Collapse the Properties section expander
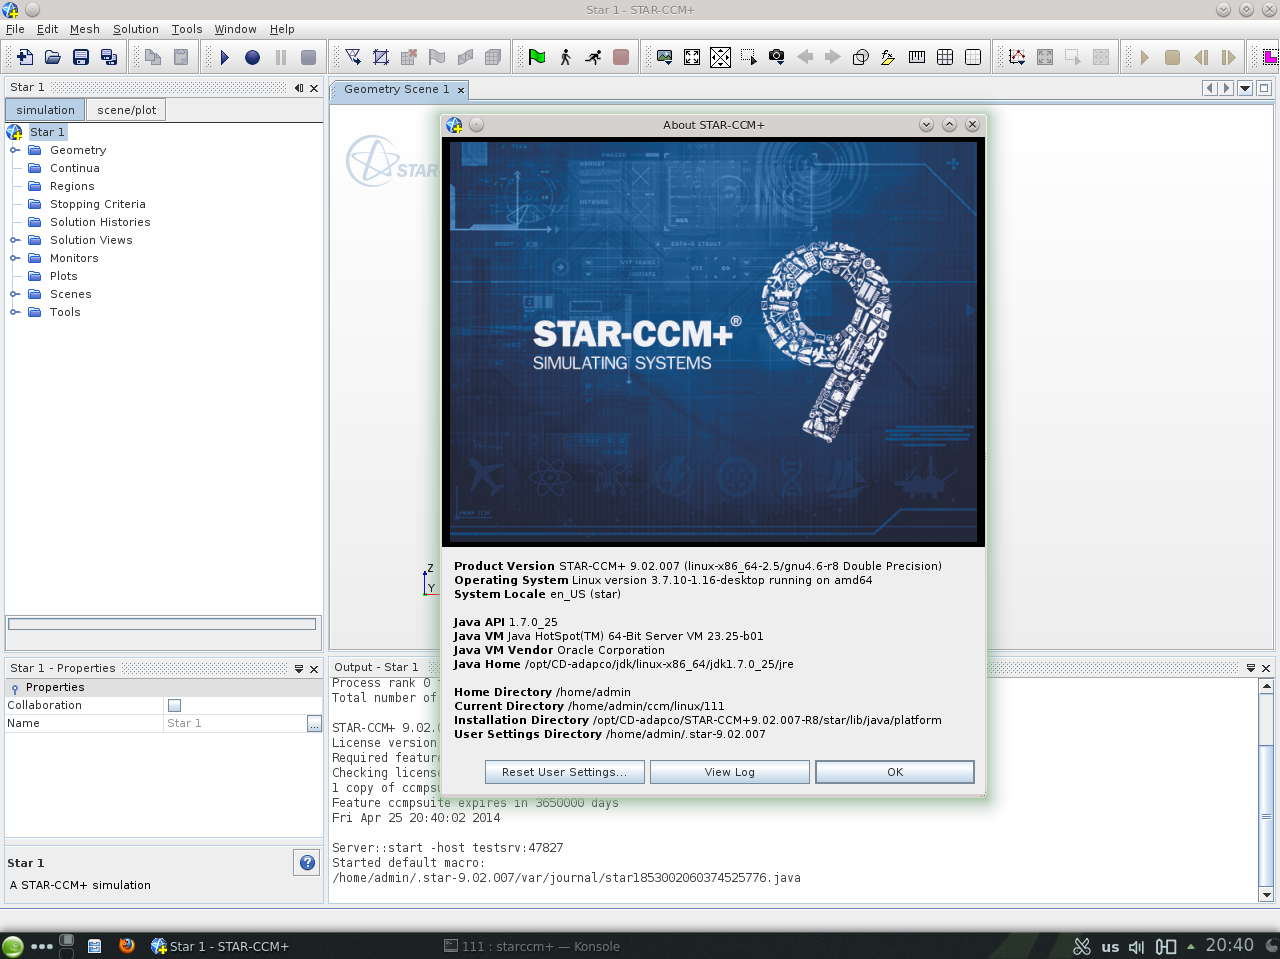The image size is (1280, 959). (x=15, y=688)
